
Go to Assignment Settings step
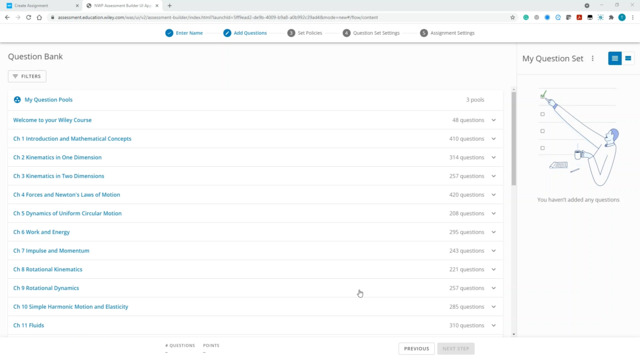click(447, 33)
